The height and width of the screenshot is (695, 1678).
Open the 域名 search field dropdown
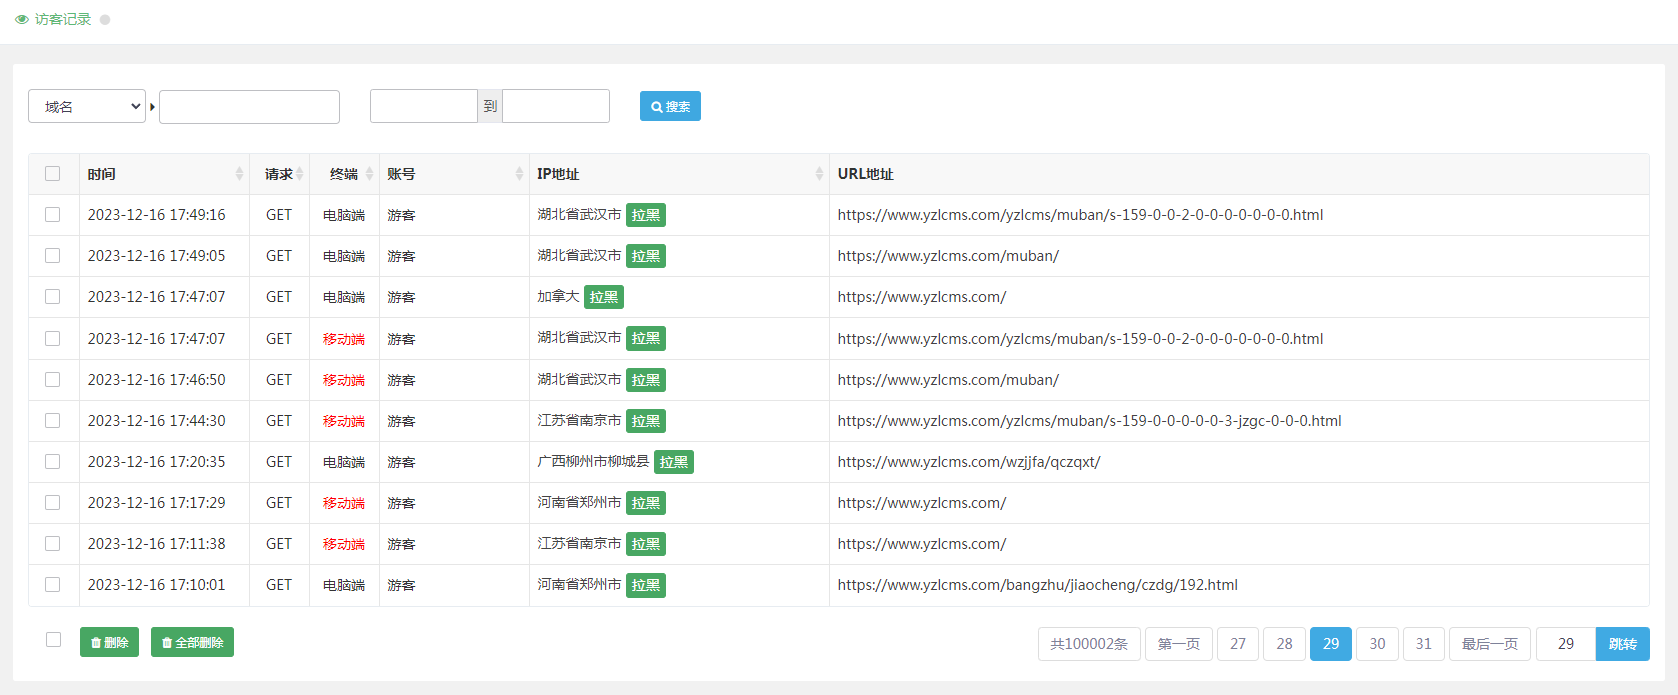pyautogui.click(x=87, y=107)
